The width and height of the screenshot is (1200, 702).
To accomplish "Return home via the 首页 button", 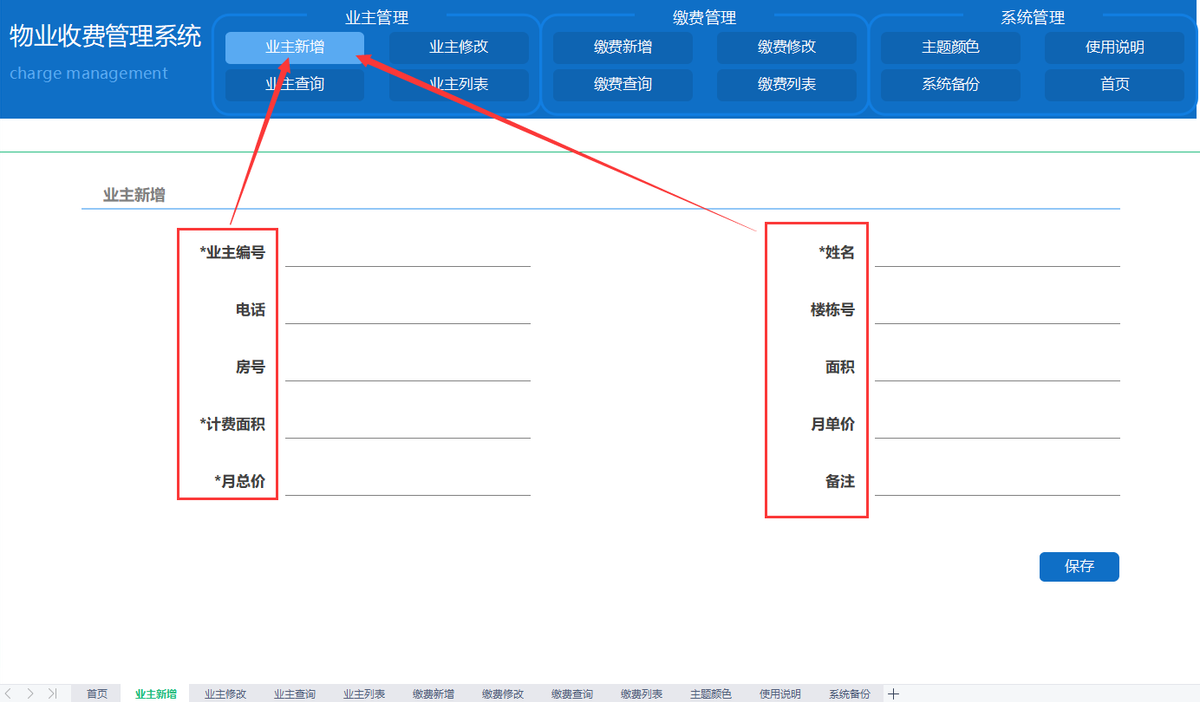I will coord(1114,84).
